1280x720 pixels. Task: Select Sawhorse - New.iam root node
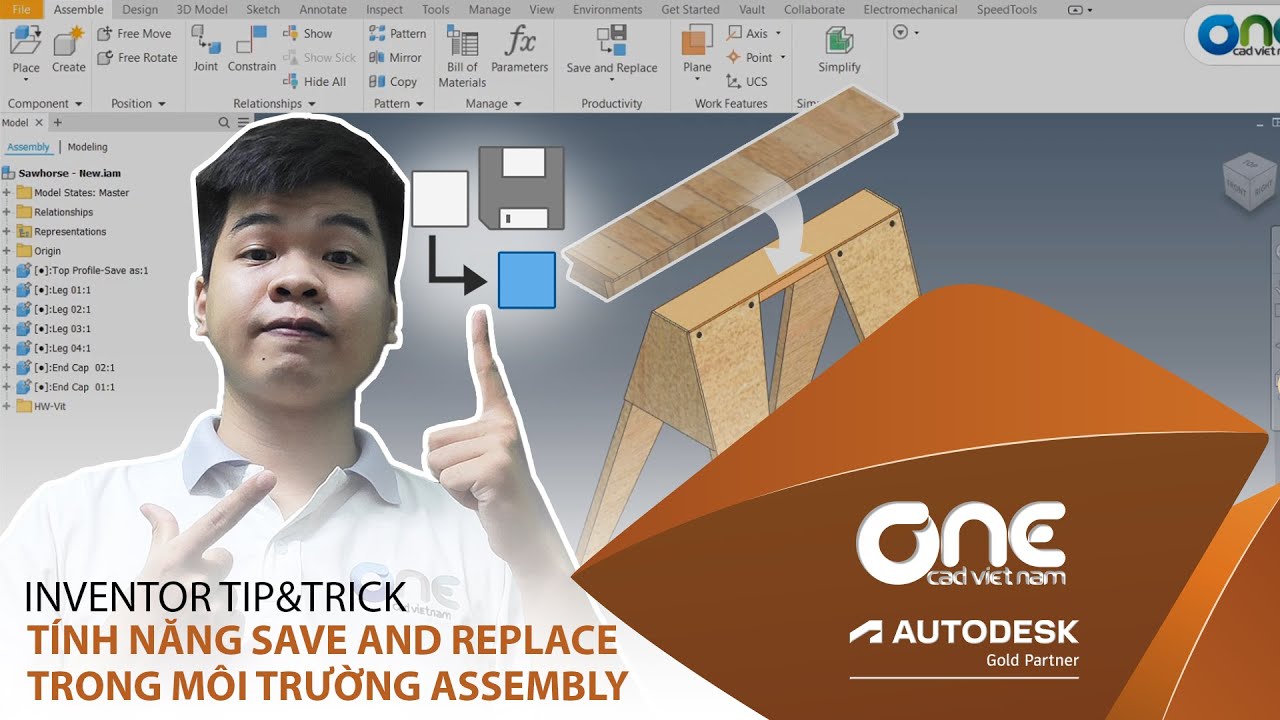[69, 173]
